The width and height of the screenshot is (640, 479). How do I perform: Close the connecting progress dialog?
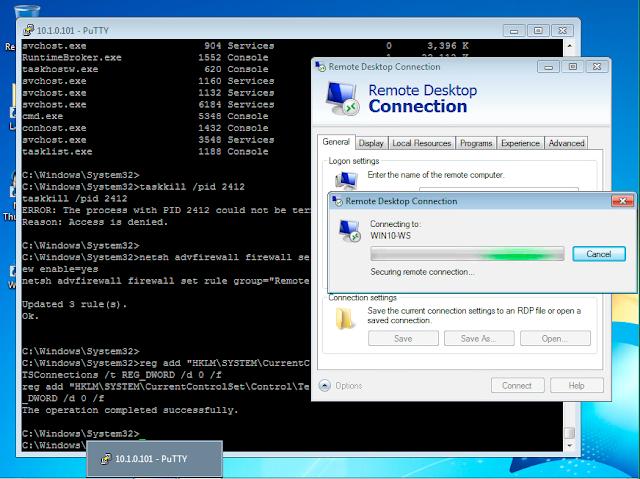click(x=622, y=201)
